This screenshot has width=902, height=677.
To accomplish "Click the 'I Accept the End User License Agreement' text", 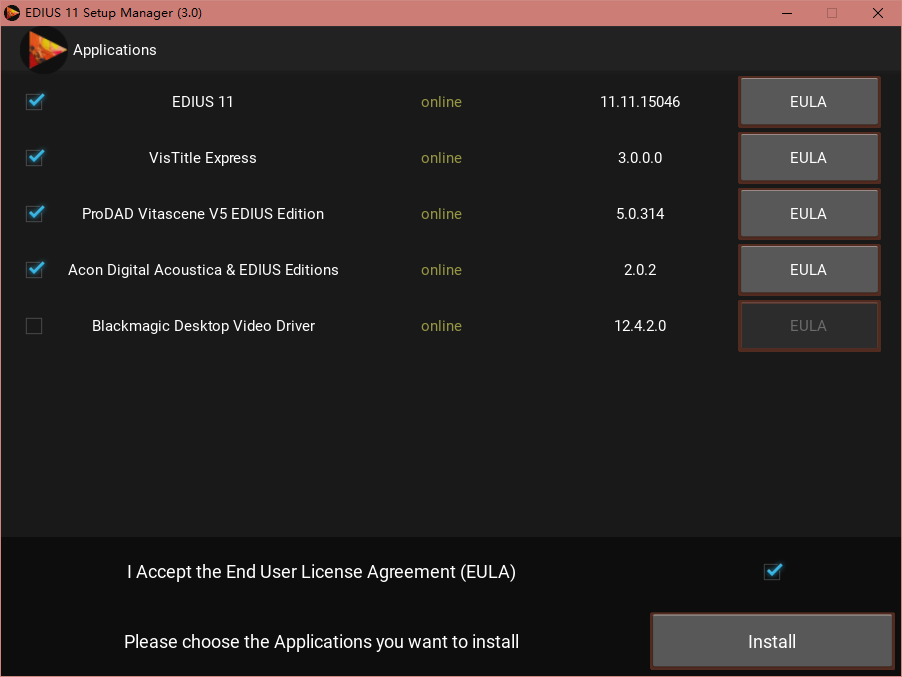I will pyautogui.click(x=321, y=572).
